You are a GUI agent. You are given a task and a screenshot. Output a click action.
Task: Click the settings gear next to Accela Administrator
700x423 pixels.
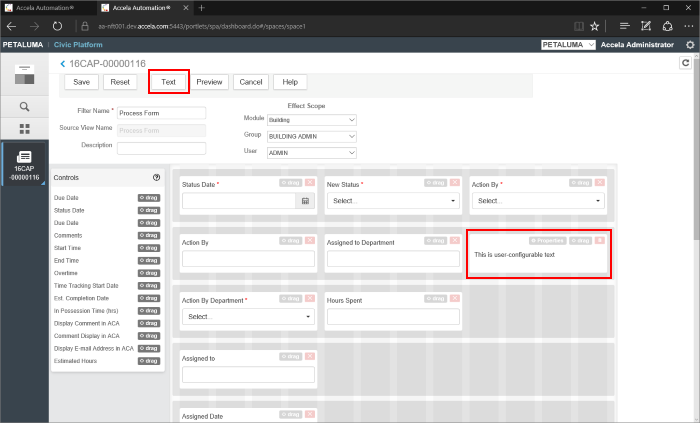tap(689, 45)
